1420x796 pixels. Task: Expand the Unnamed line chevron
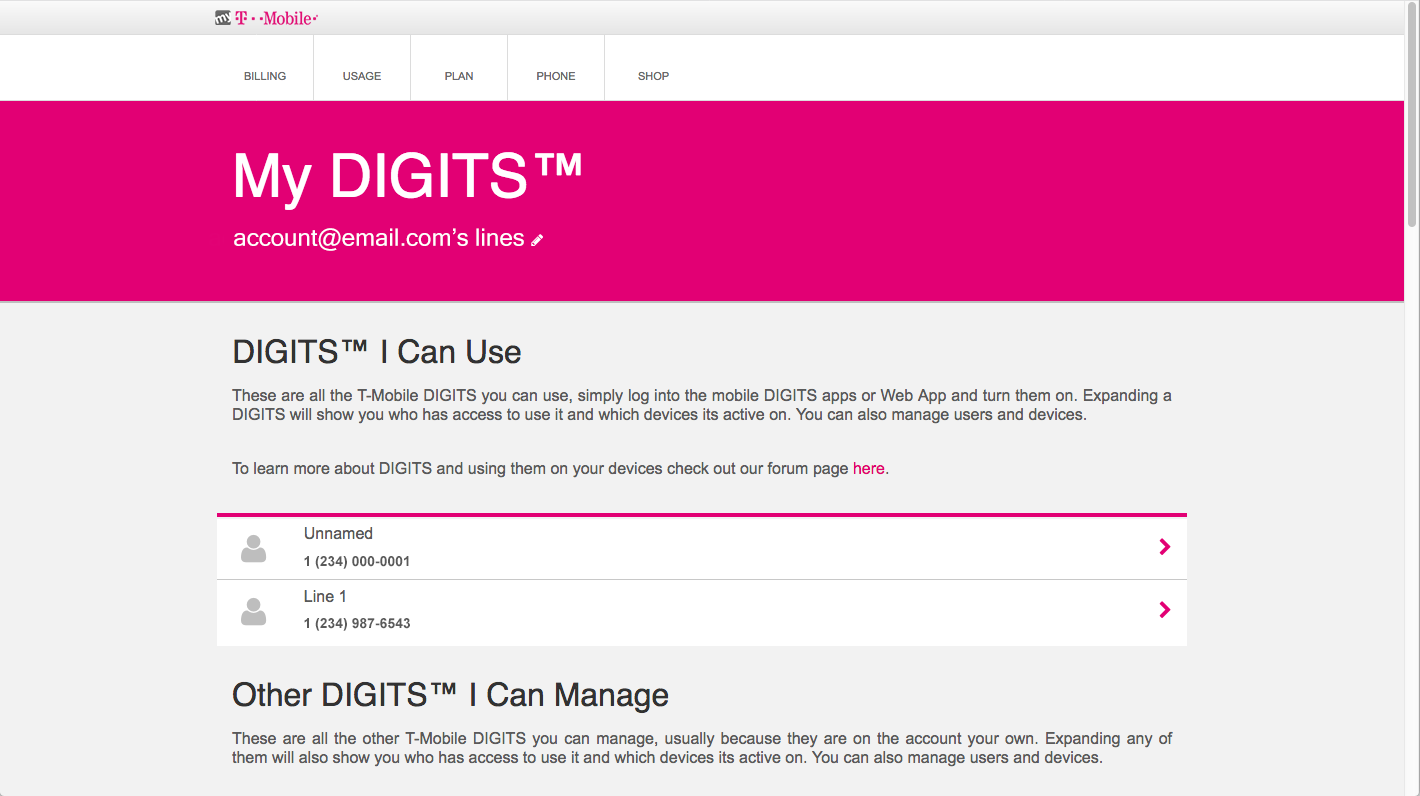click(x=1164, y=547)
